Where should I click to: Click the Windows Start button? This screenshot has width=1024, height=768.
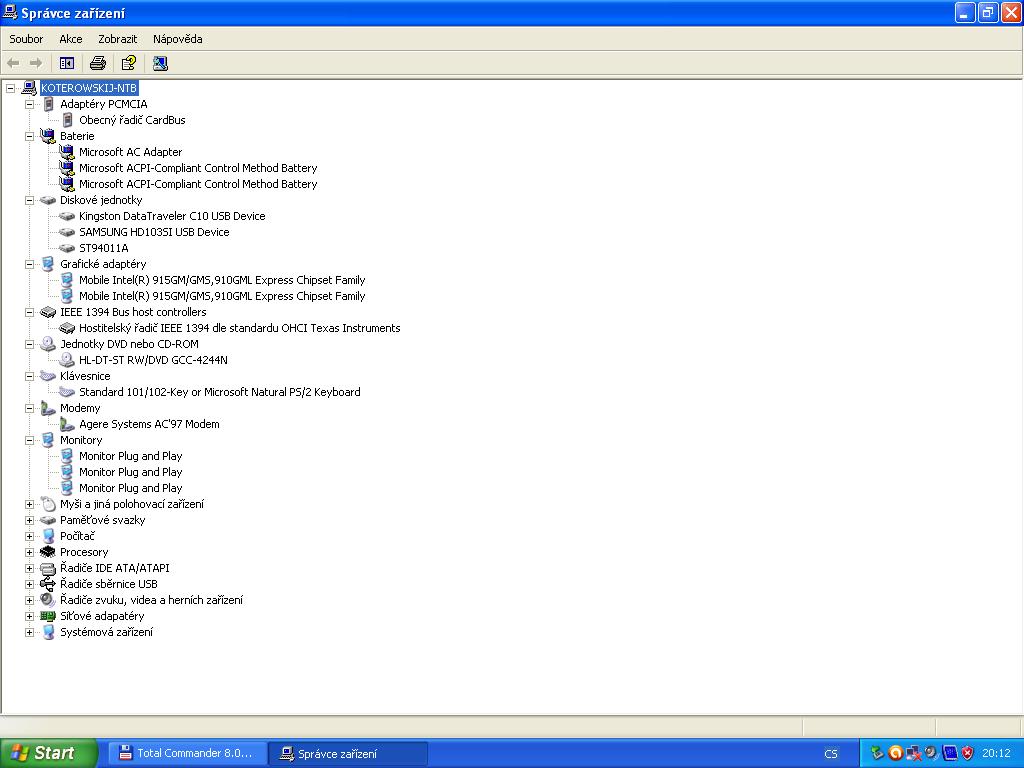tap(48, 753)
